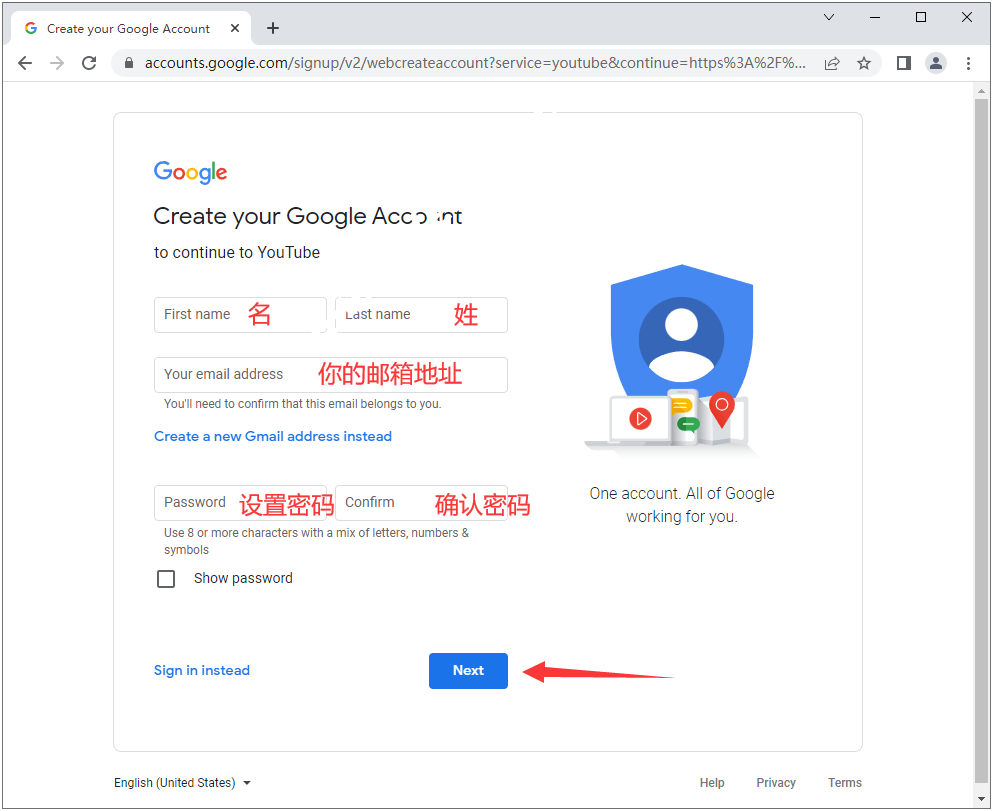
Task: Open the Chrome three-dot menu
Action: pyautogui.click(x=968, y=63)
